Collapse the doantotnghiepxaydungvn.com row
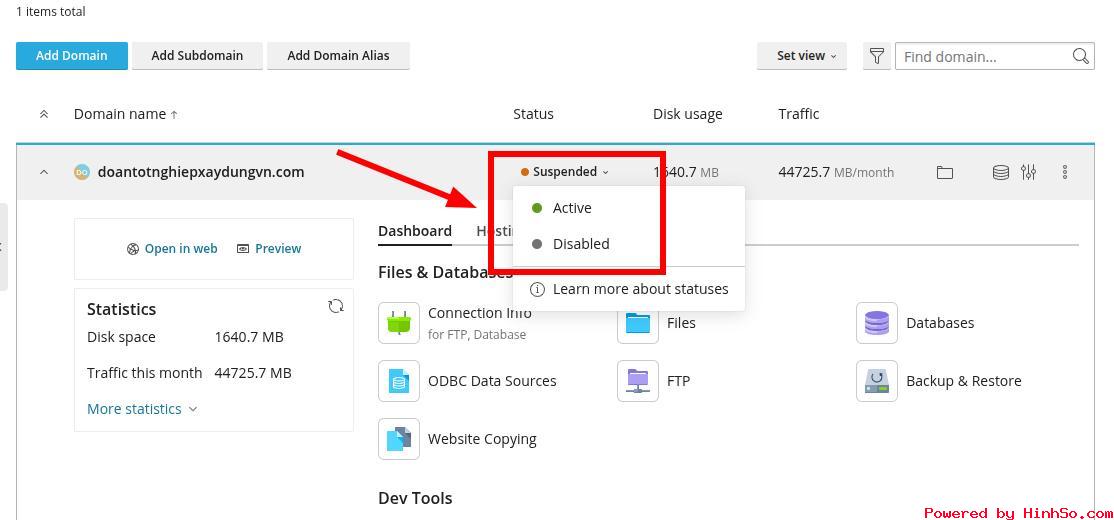 pos(44,172)
